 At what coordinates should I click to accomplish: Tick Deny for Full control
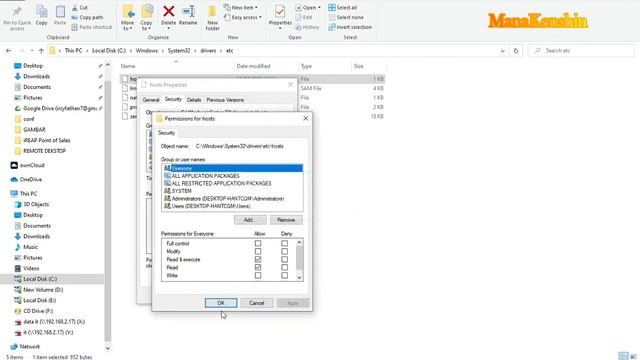(x=284, y=243)
